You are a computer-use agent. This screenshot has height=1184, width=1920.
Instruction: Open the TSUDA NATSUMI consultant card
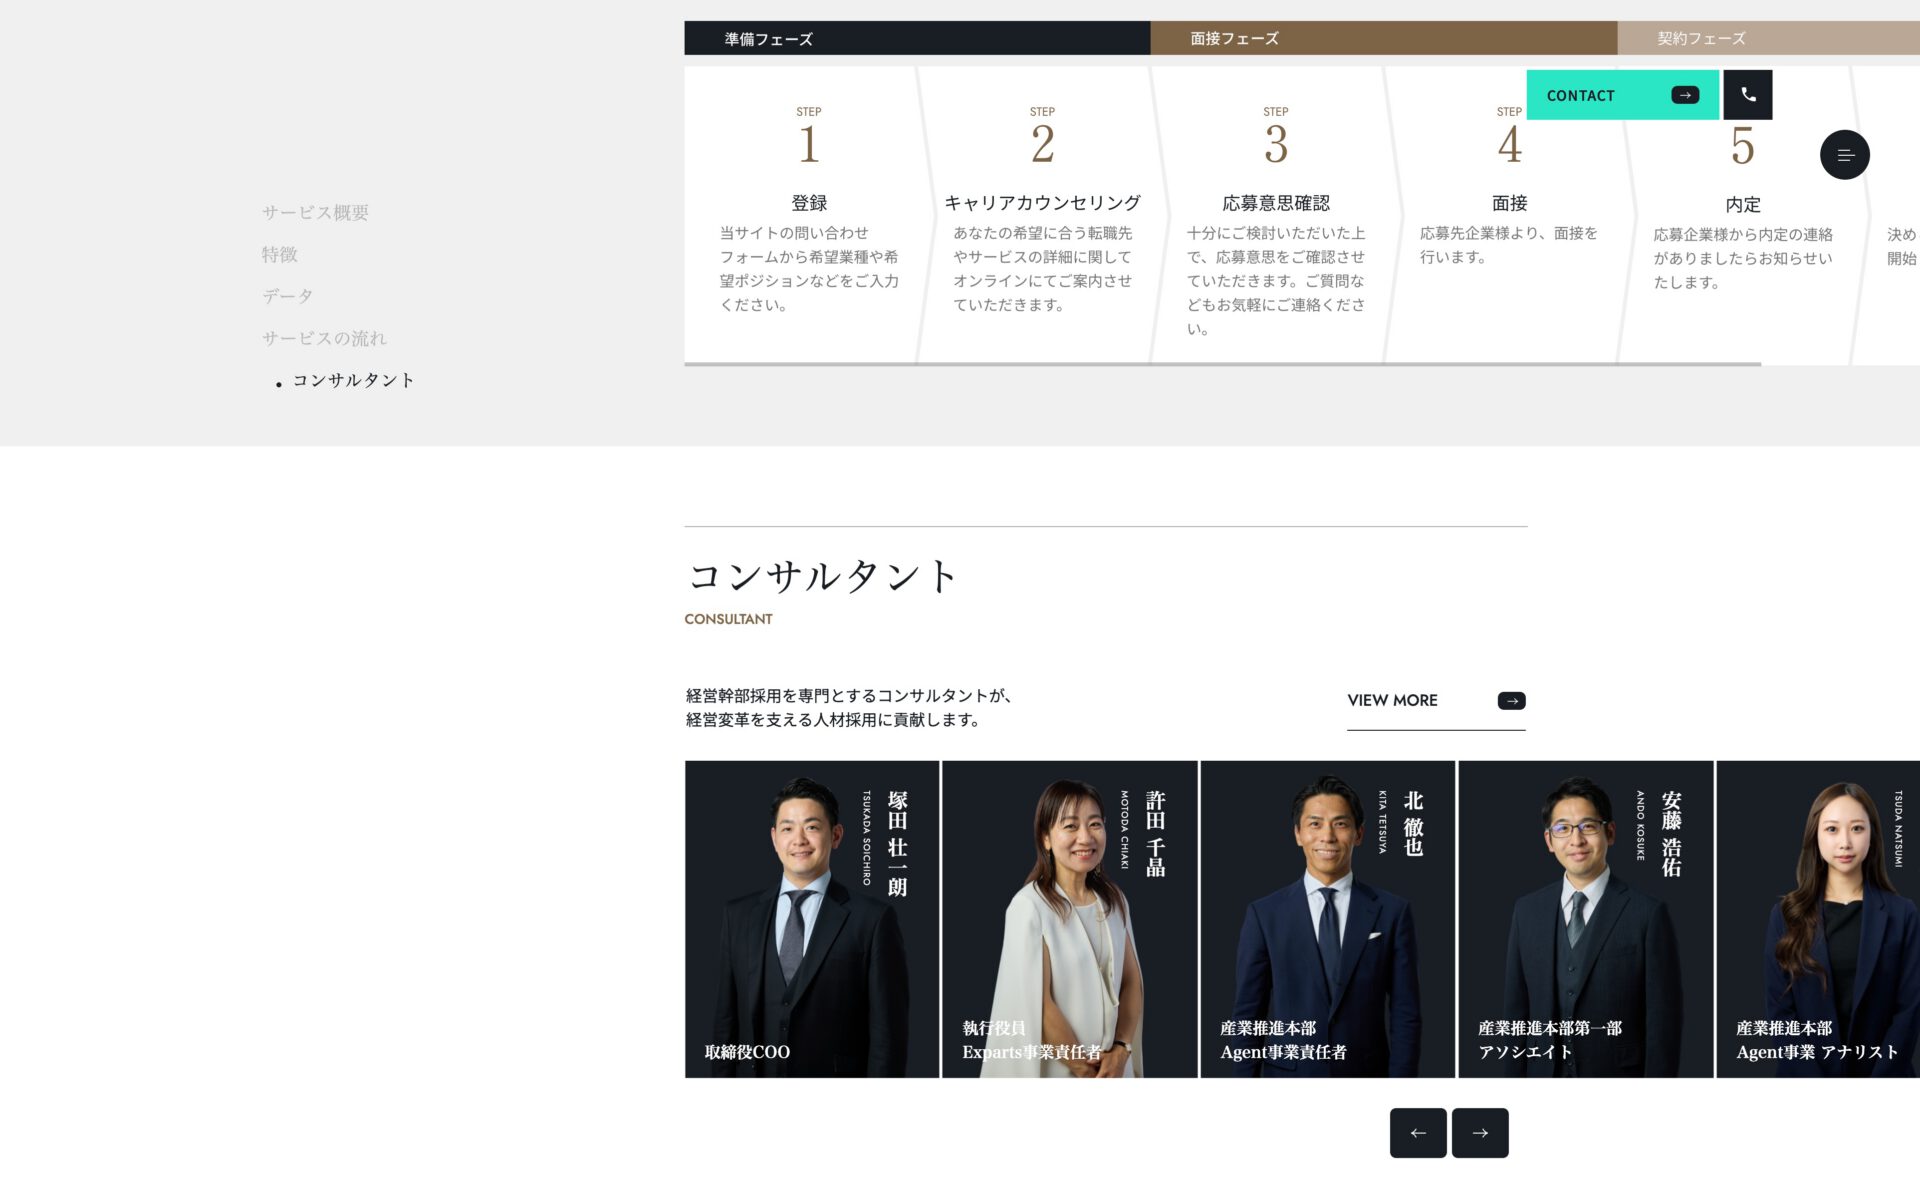1817,919
